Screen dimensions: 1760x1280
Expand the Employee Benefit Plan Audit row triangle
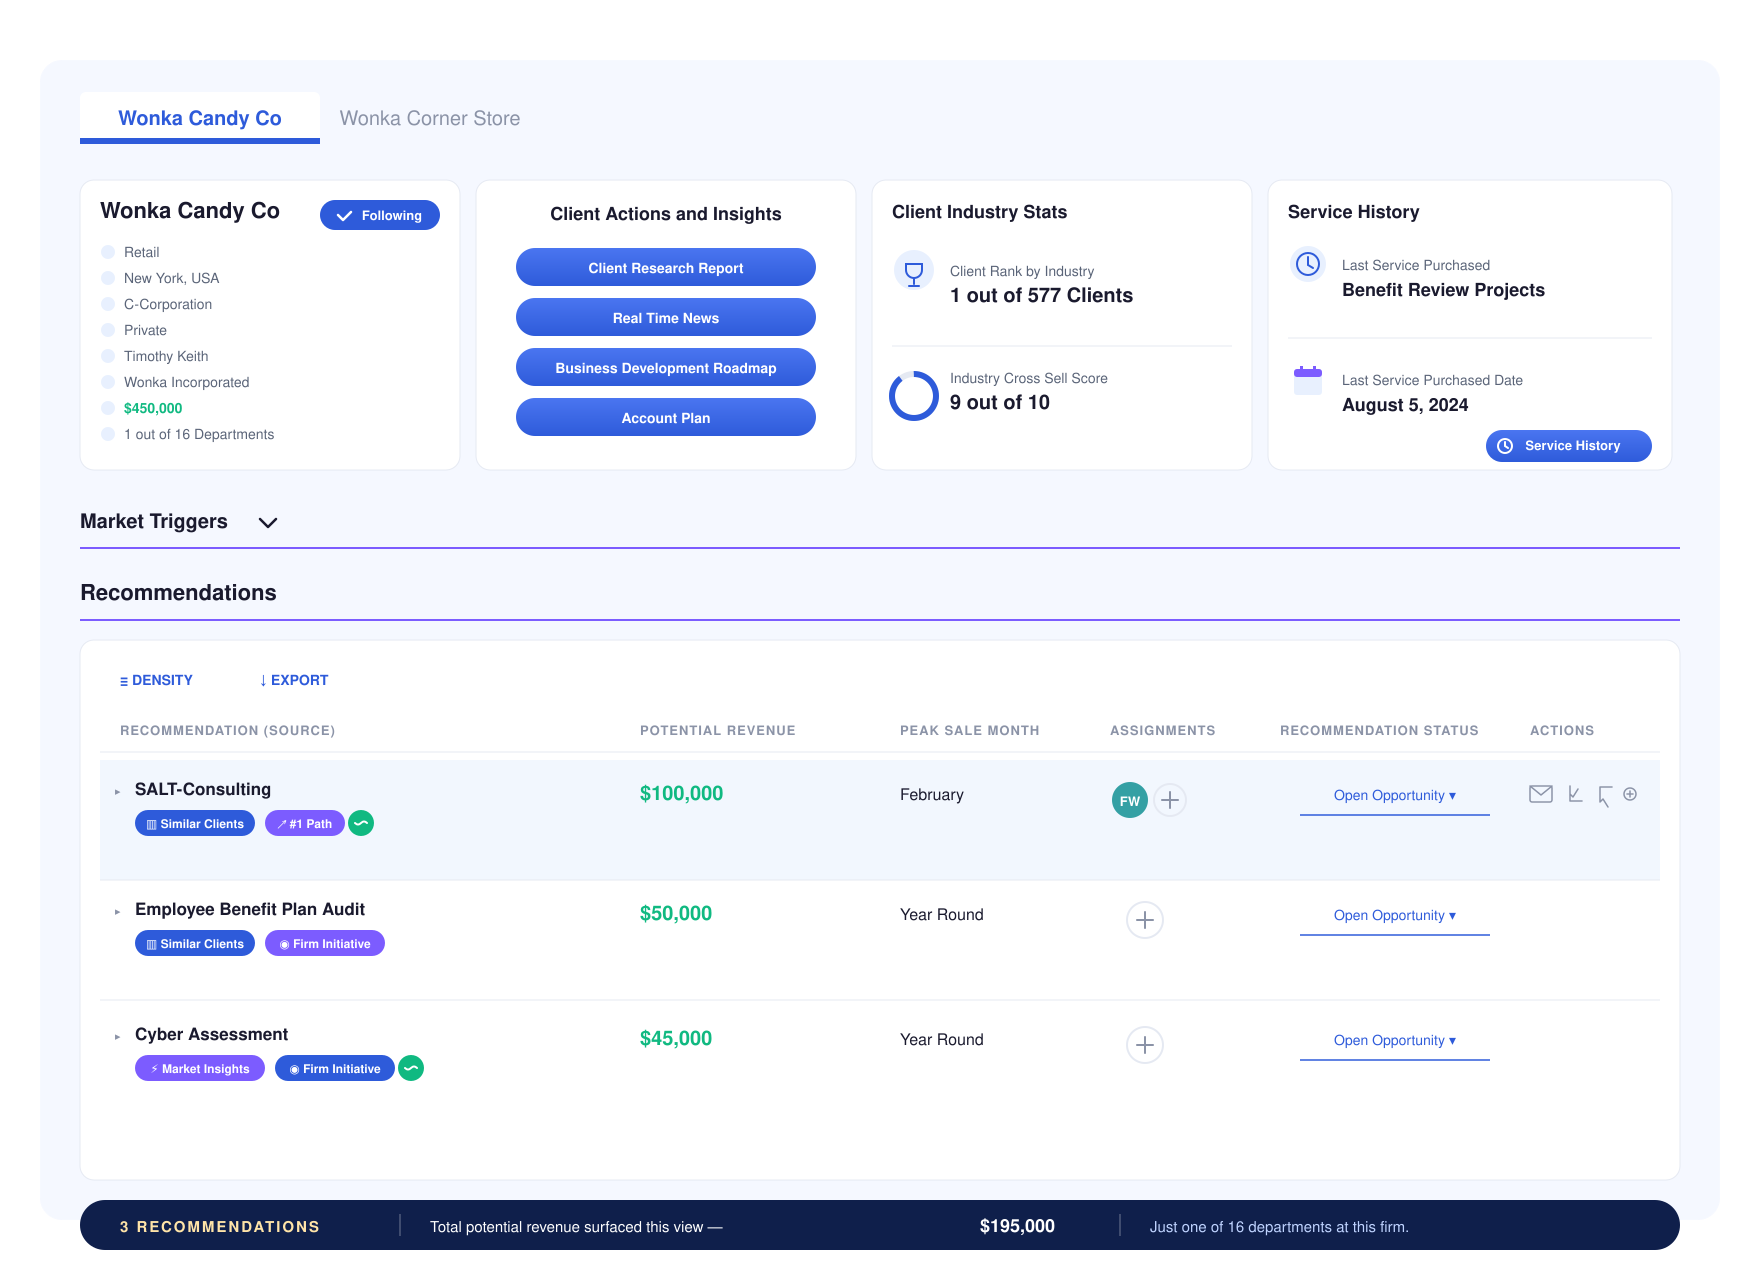(117, 912)
